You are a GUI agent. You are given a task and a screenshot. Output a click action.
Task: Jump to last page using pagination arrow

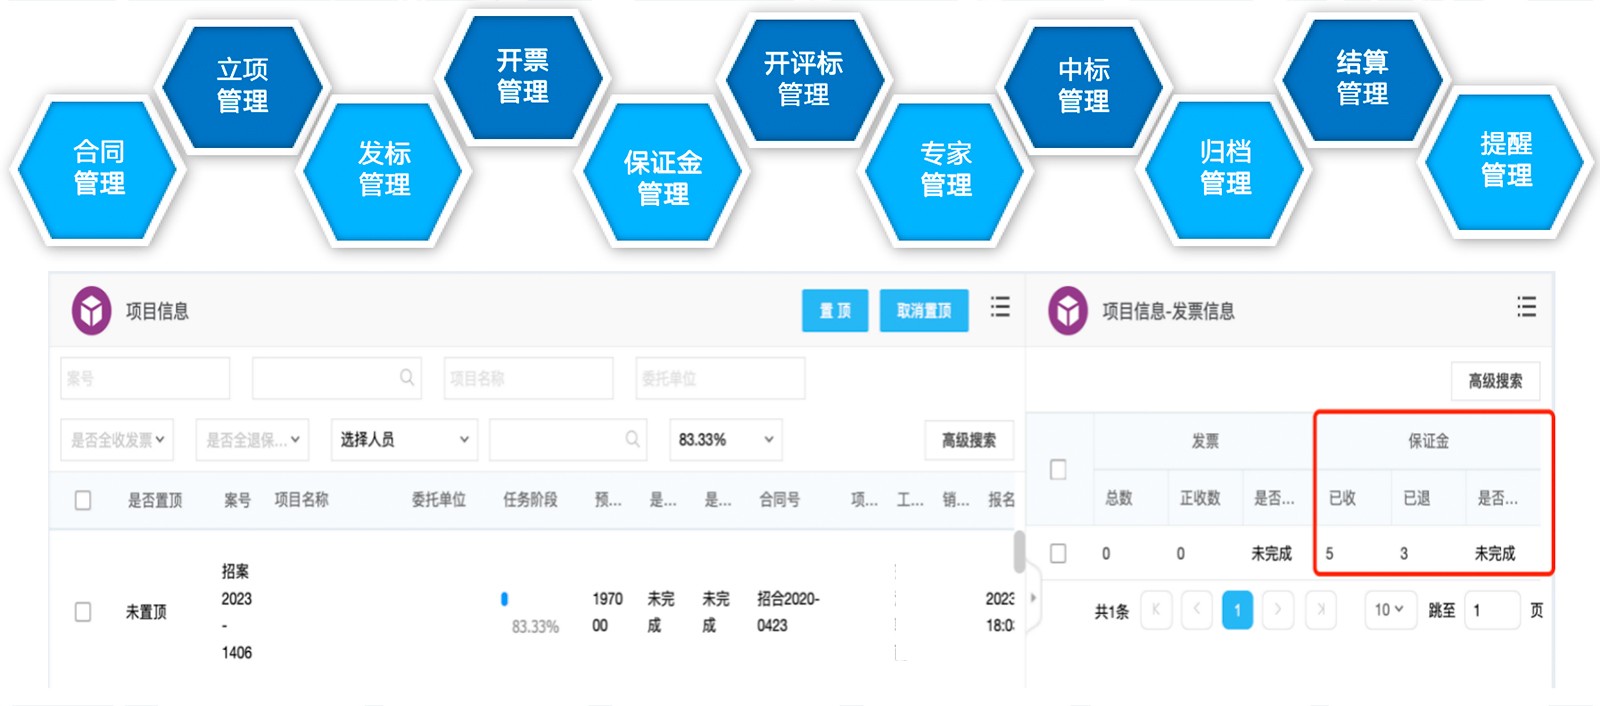(x=1320, y=609)
